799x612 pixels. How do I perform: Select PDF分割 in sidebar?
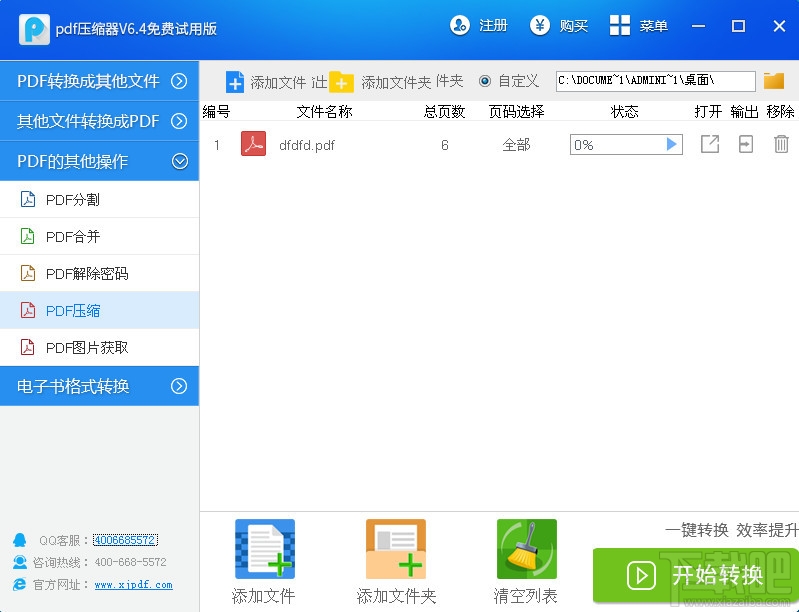(x=99, y=199)
